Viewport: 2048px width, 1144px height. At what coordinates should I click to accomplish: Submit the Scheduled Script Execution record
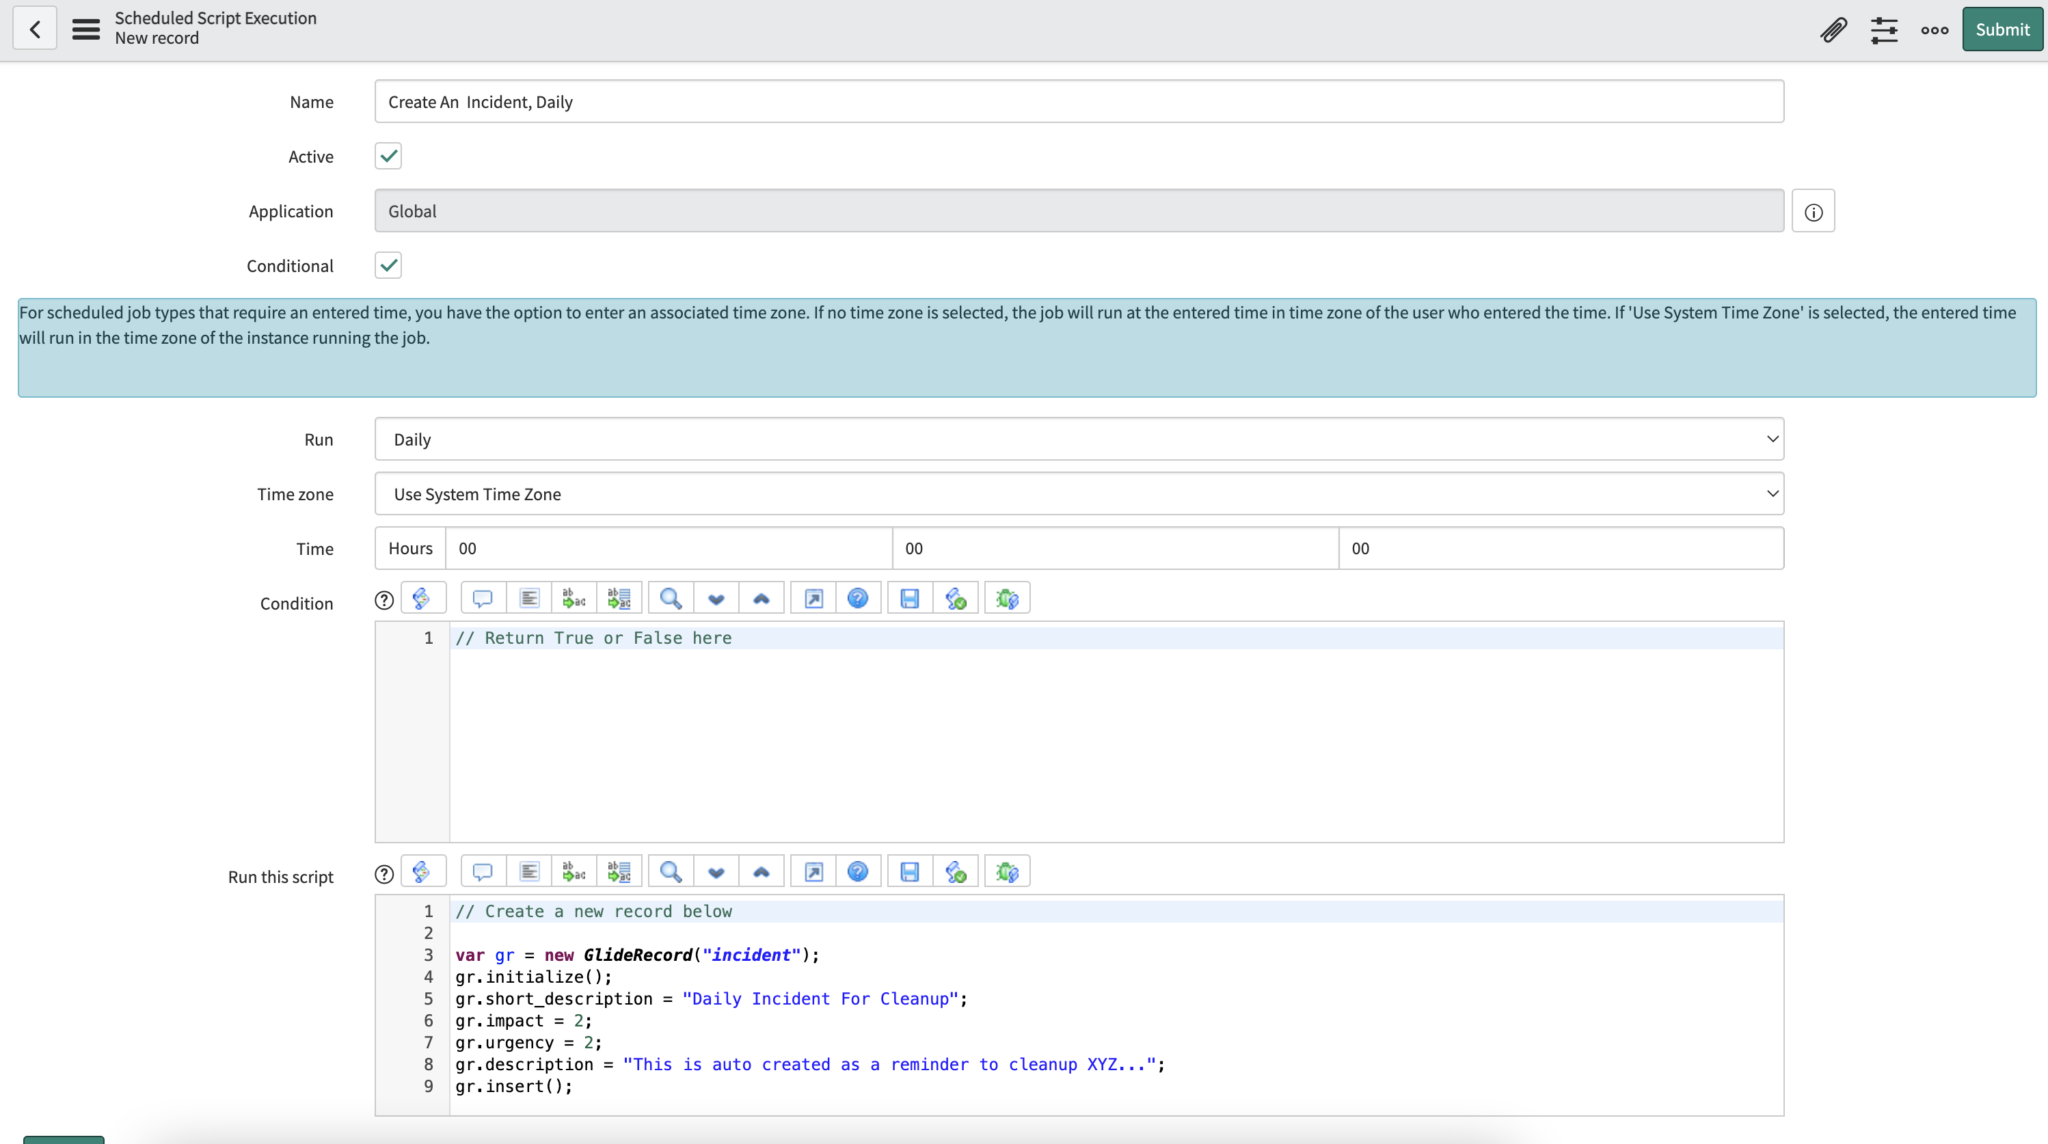2001,29
